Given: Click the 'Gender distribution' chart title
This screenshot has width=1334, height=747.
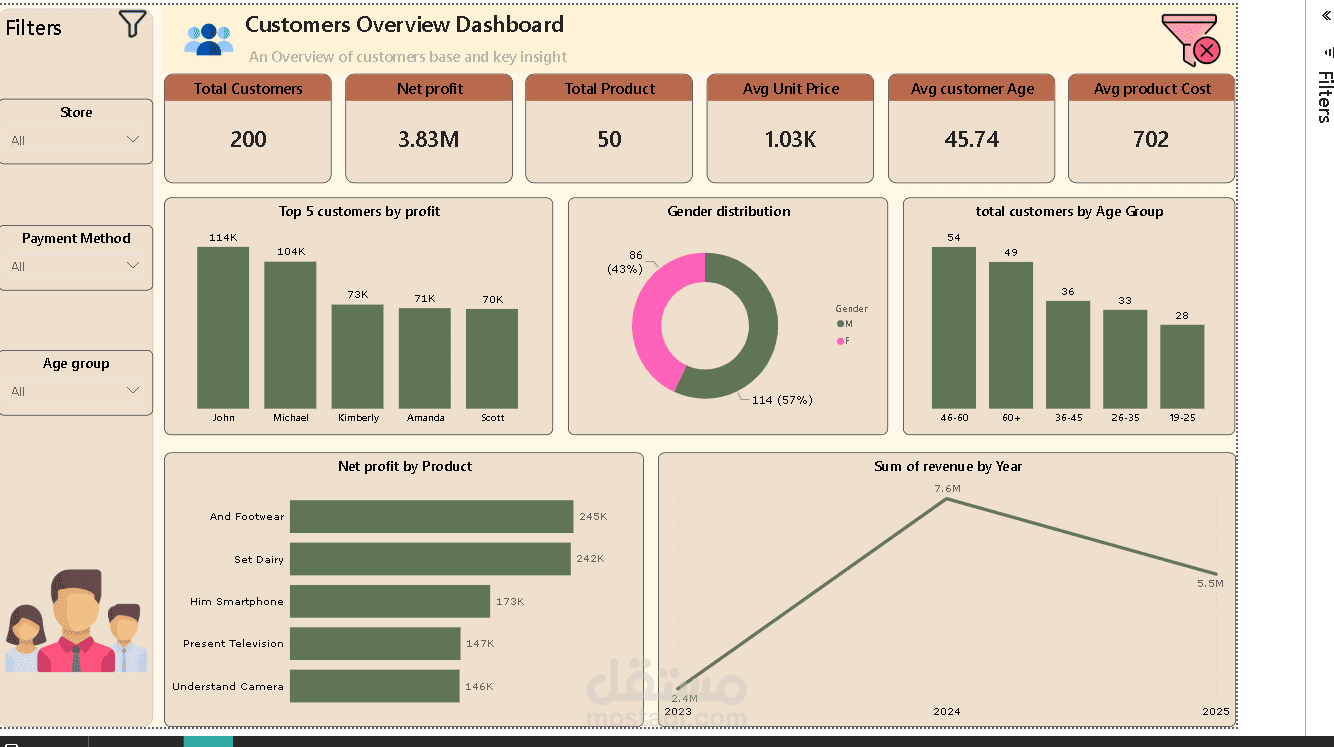Looking at the screenshot, I should coord(729,211).
